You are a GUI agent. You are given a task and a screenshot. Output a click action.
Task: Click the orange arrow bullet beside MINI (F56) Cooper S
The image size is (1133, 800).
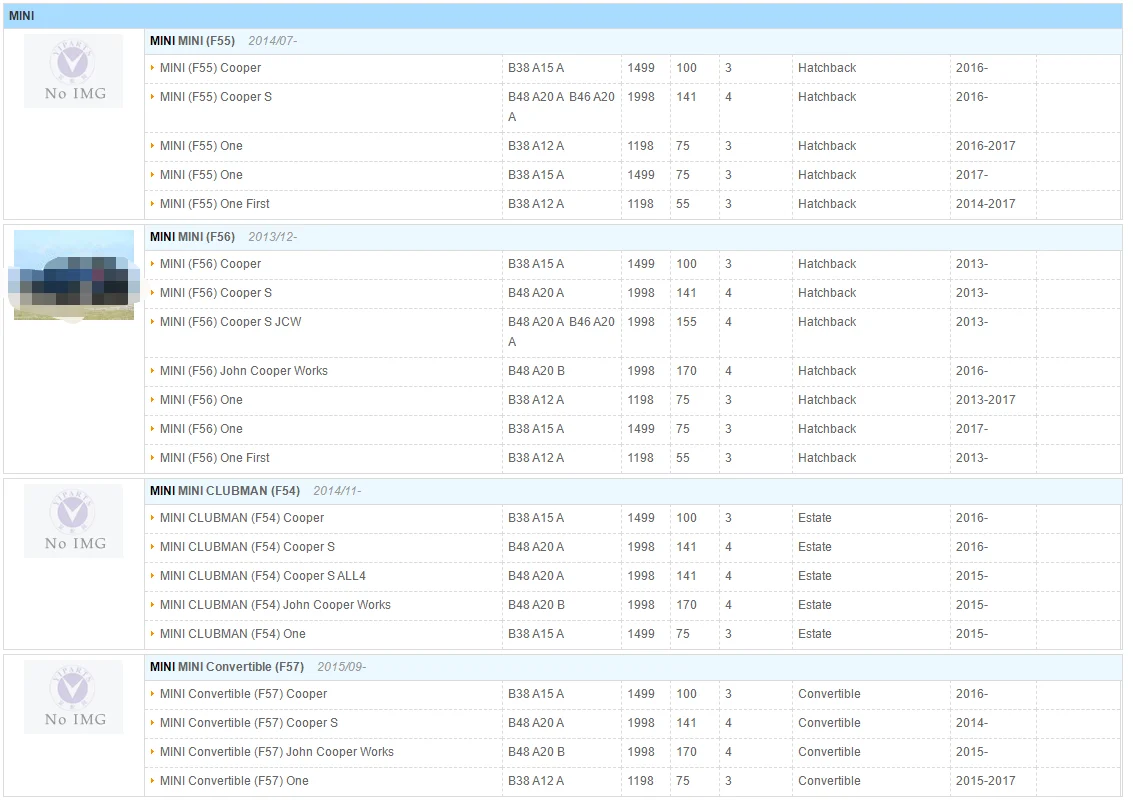click(152, 293)
